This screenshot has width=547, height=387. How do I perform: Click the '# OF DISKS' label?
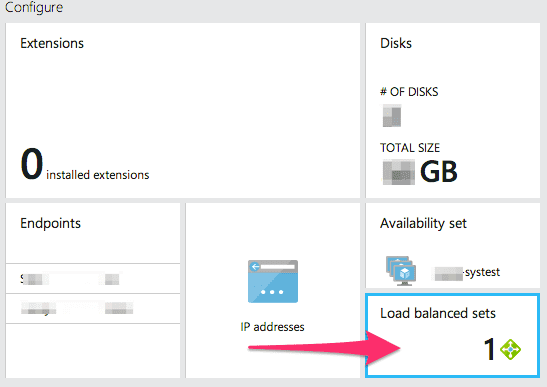click(409, 92)
